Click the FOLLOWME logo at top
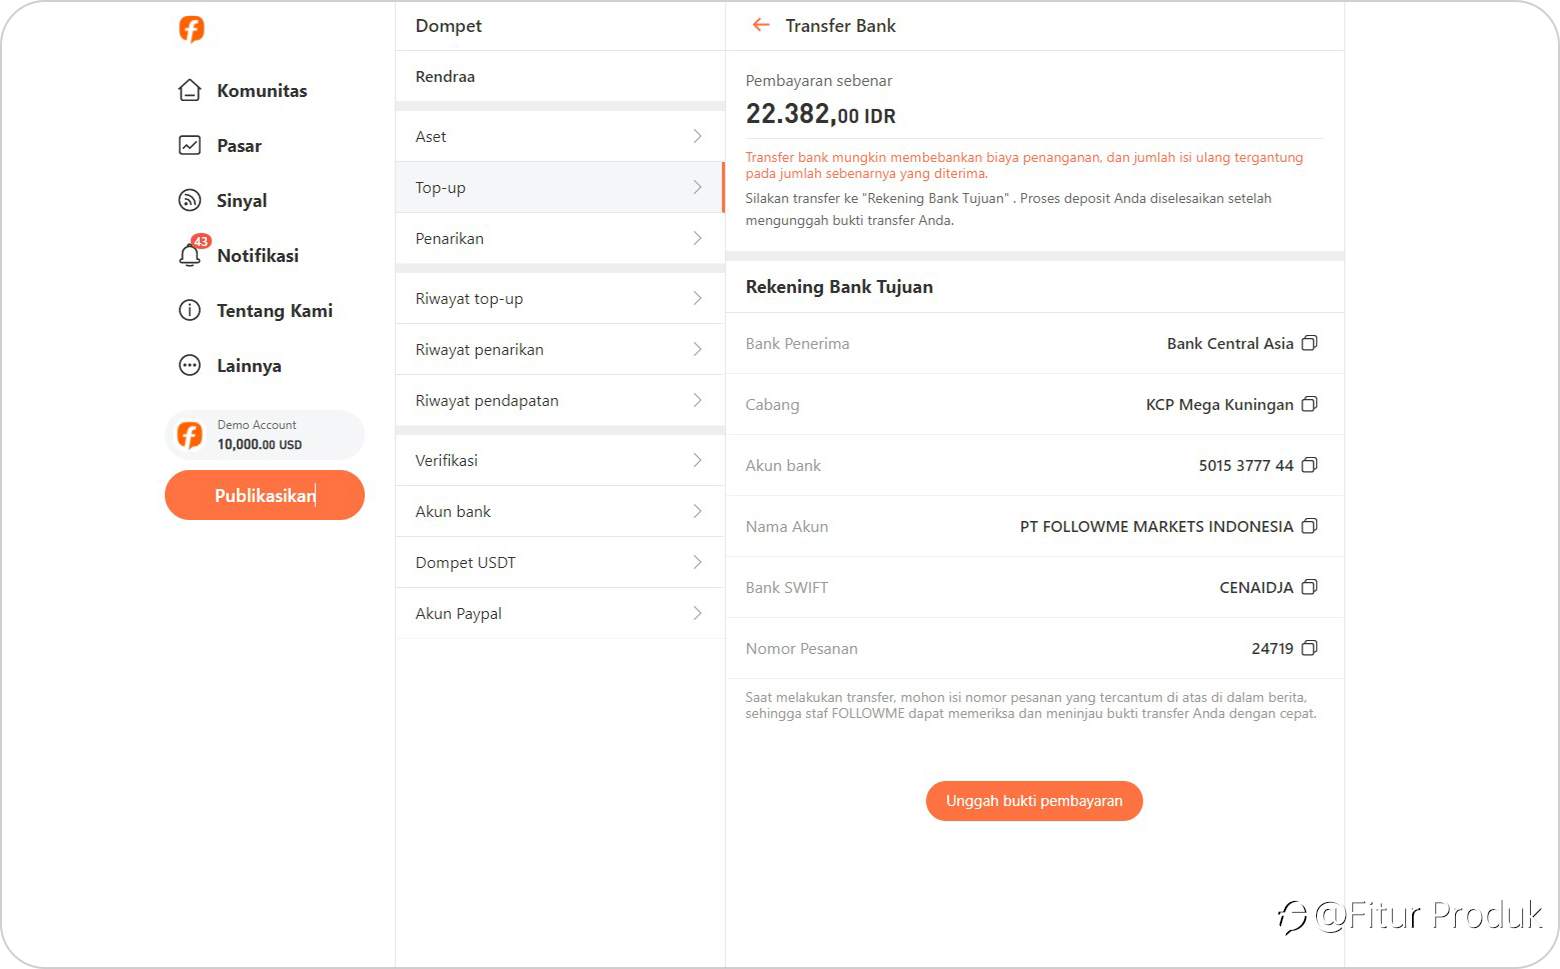The width and height of the screenshot is (1560, 969). 191,29
